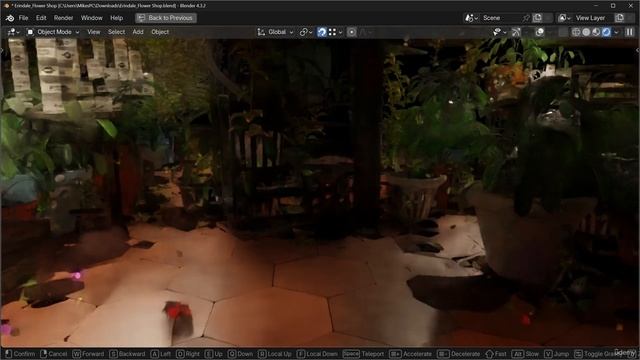
Task: Click the Q Down key hint
Action: point(241,354)
